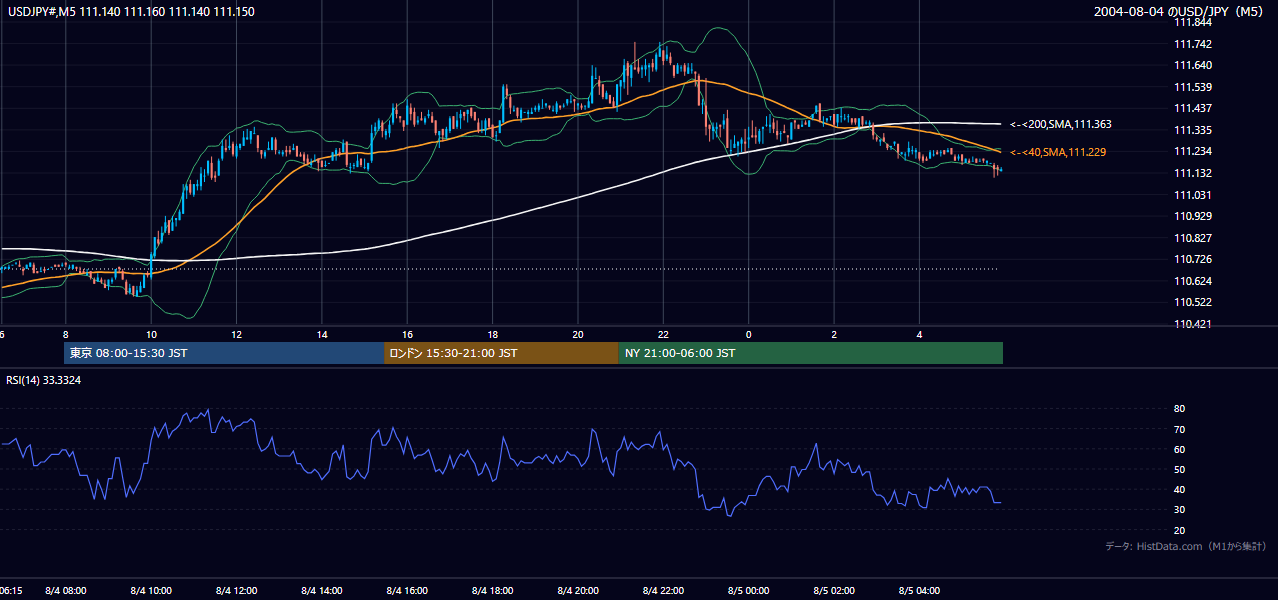Viewport: 1278px width, 600px height.
Task: Click the 8/5 04:00 bottom time label
Action: pos(920,591)
